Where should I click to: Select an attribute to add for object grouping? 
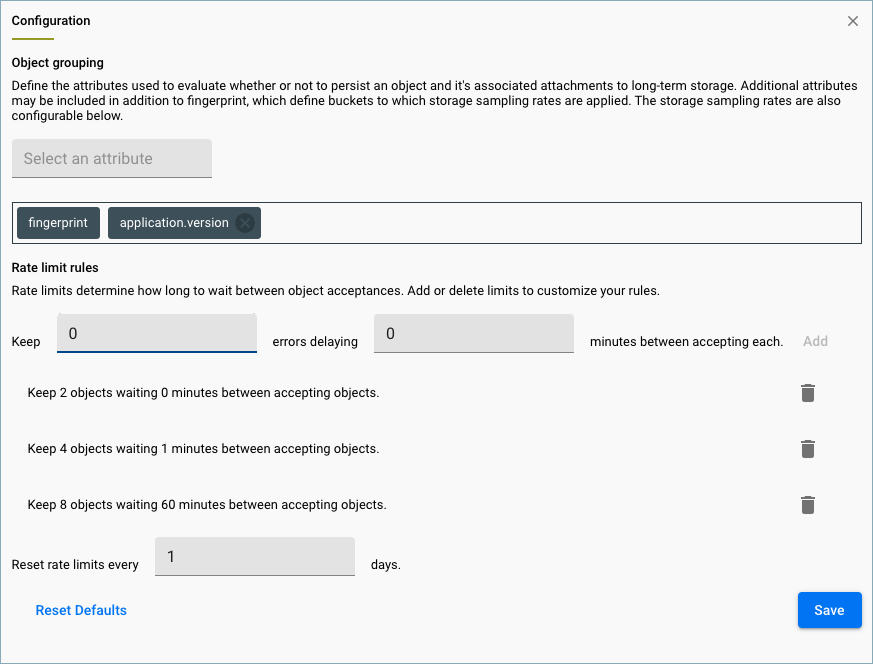[111, 158]
